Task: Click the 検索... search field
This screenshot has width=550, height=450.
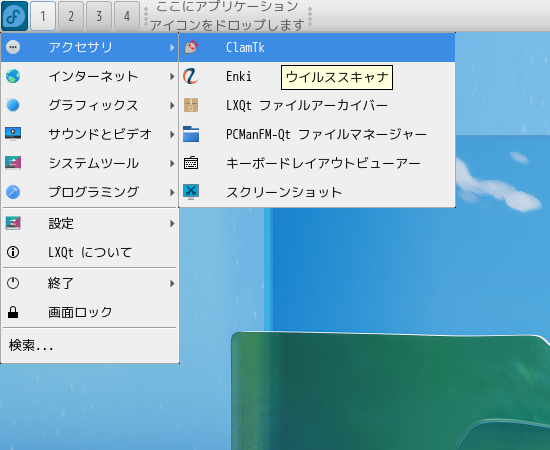Action: coord(90,345)
